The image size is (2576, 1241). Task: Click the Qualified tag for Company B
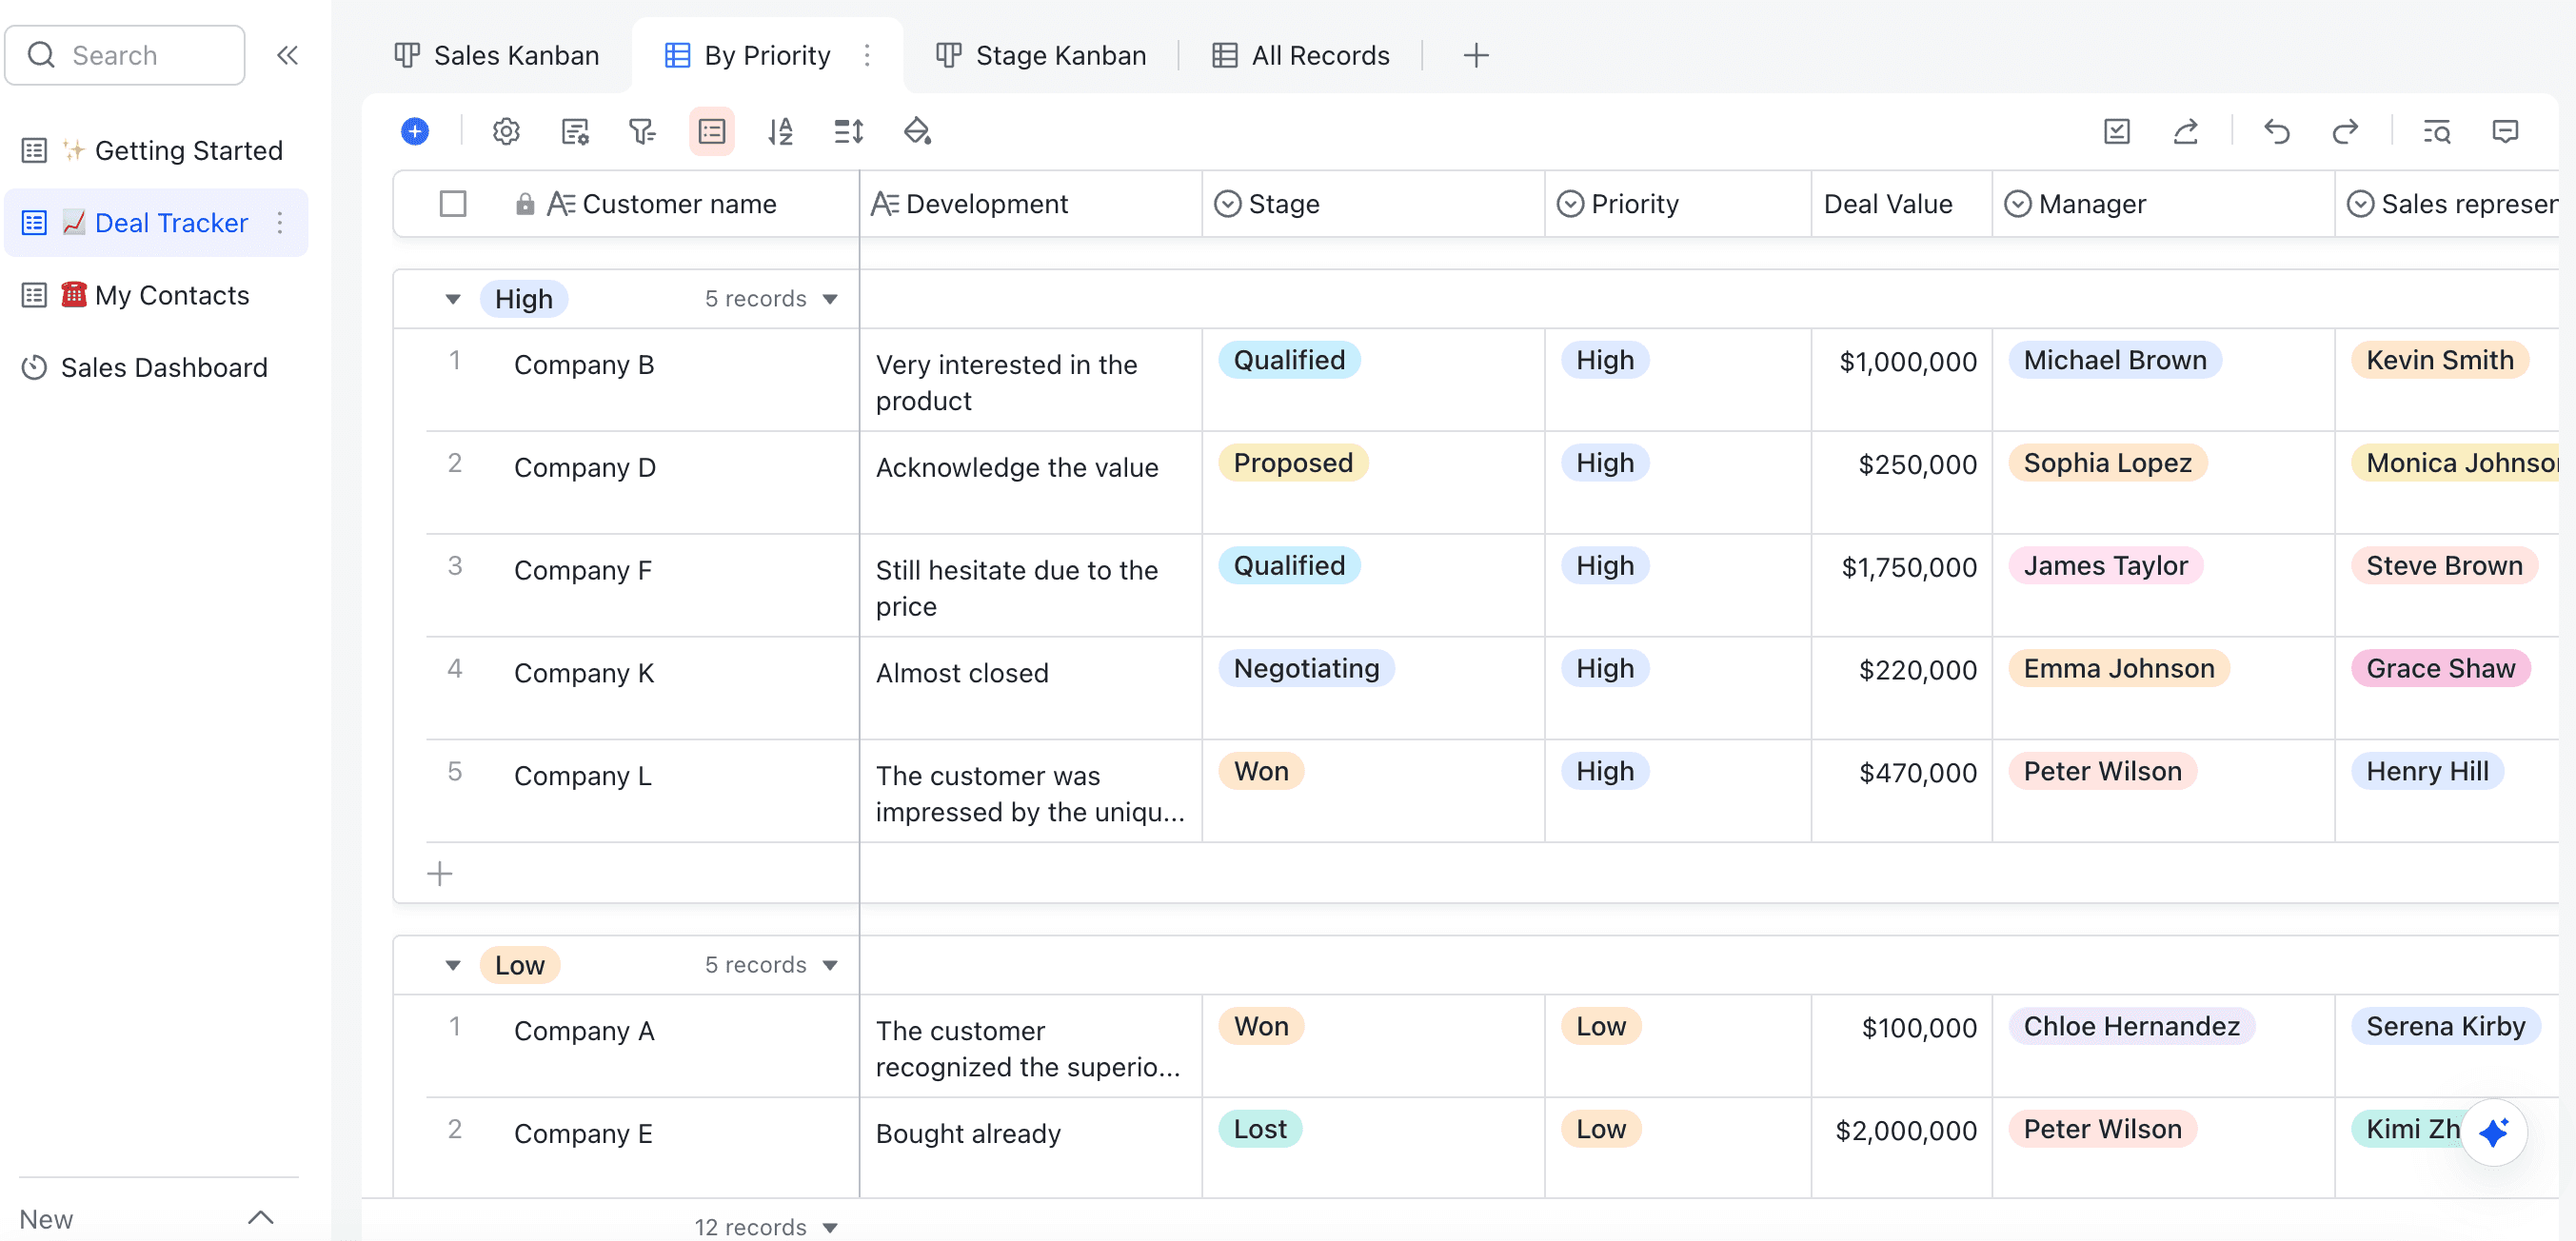(x=1288, y=360)
